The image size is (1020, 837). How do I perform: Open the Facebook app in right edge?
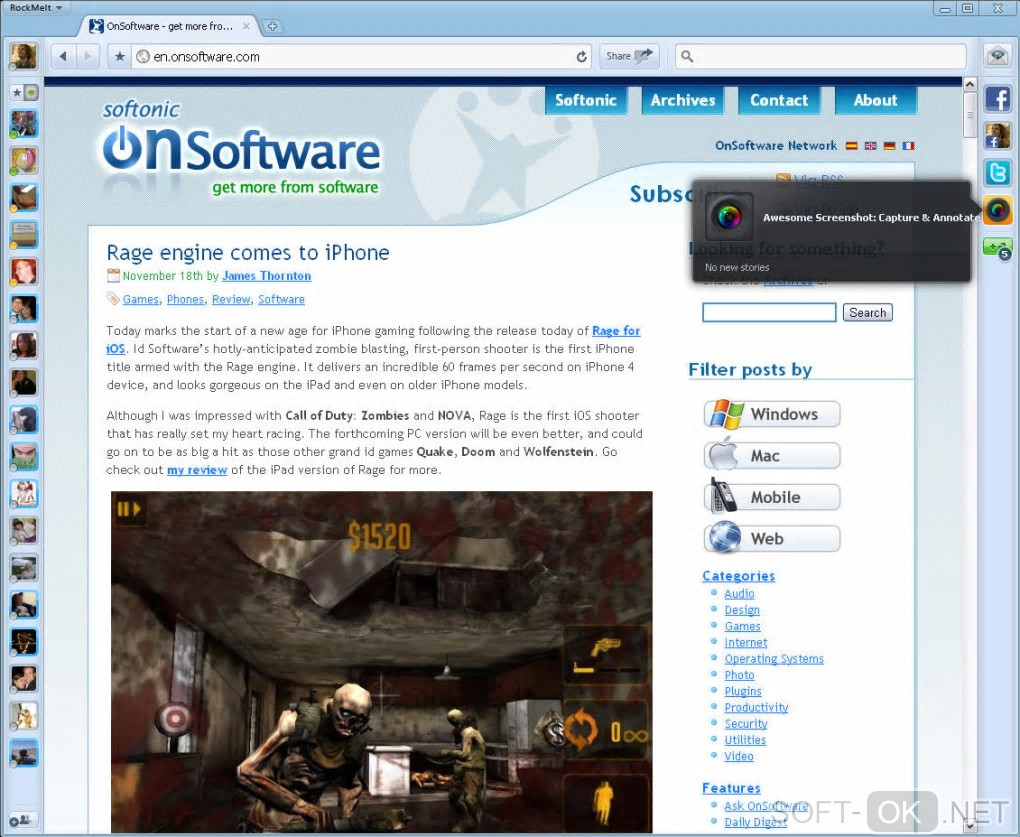997,100
